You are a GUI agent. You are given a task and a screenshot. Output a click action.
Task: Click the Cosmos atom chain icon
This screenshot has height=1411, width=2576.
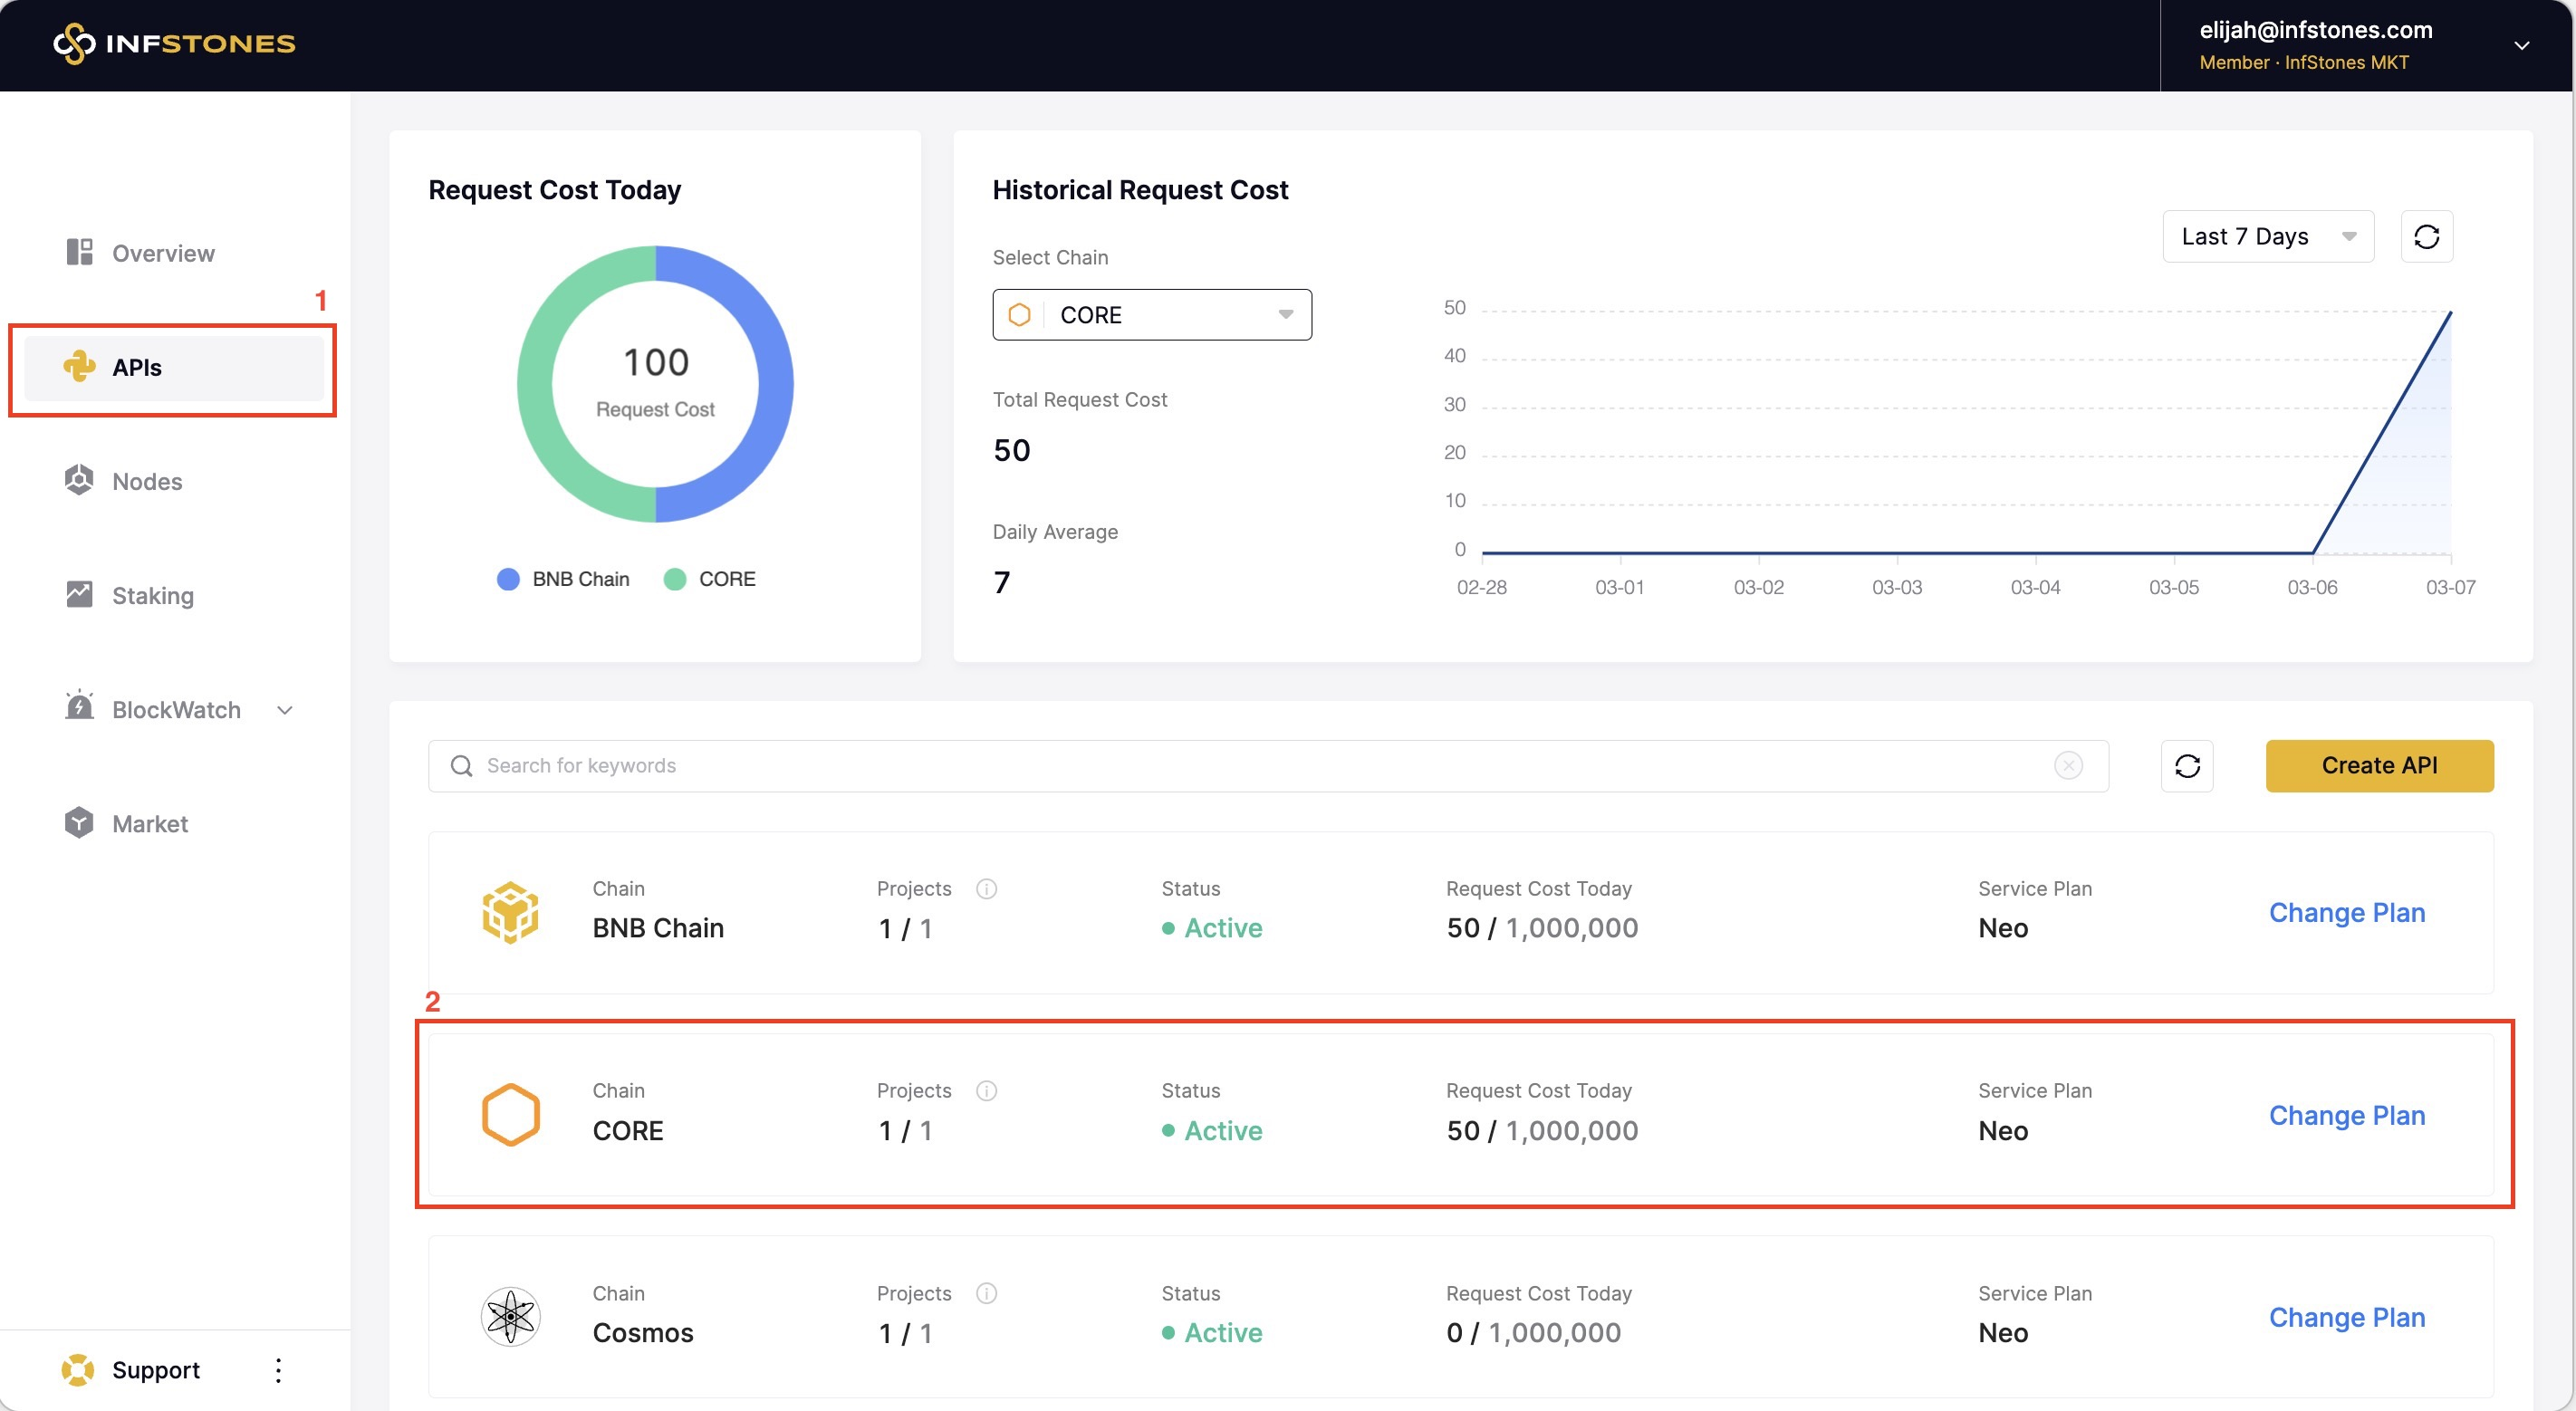point(510,1316)
